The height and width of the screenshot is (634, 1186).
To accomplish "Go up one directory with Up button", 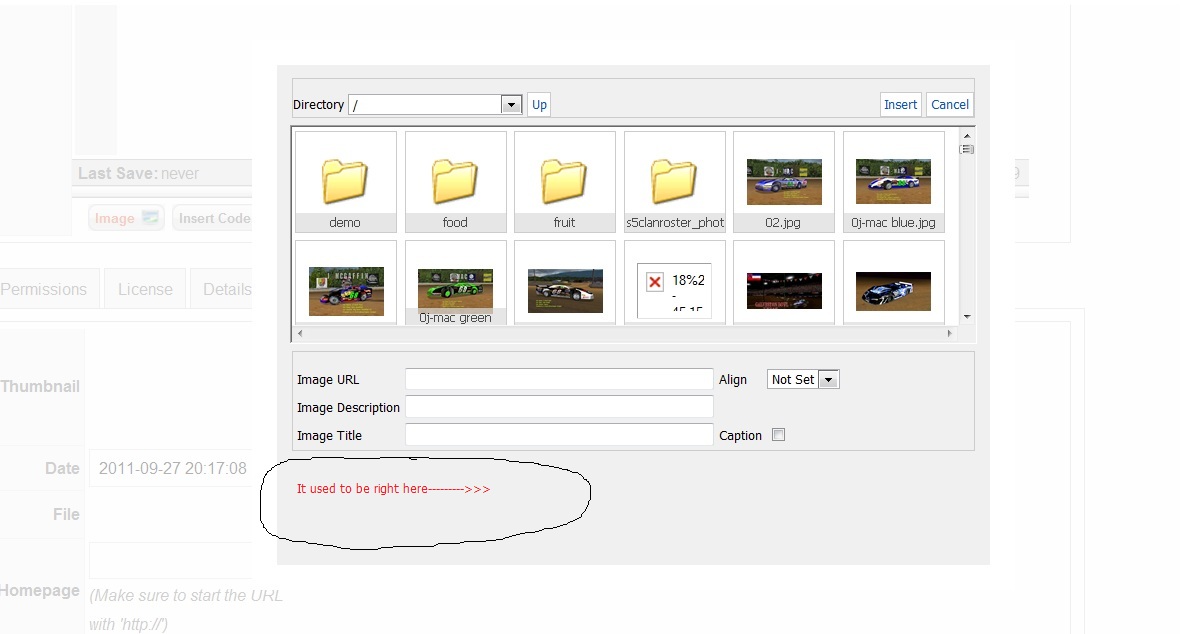I will (x=539, y=104).
